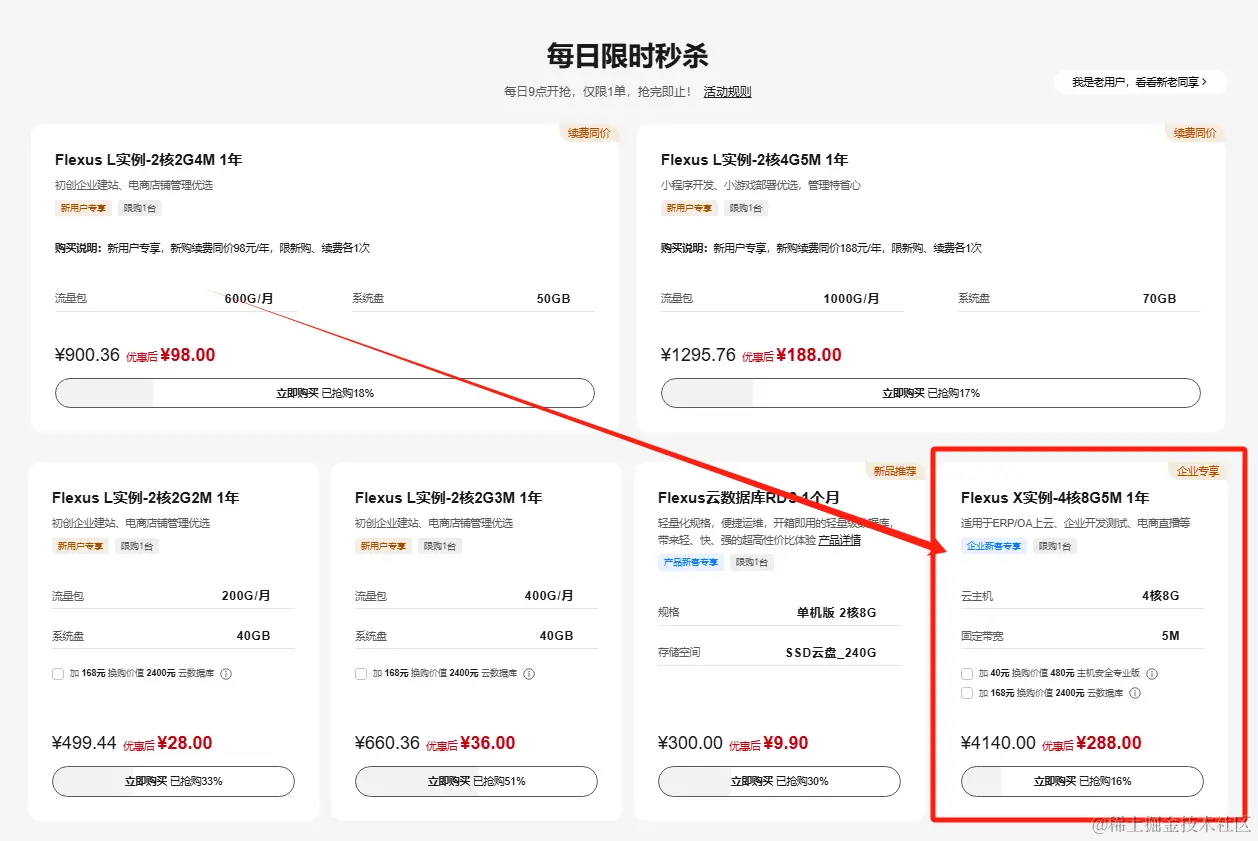Open 我是老用户,看看新老同享 link
Image resolution: width=1258 pixels, height=841 pixels.
pyautogui.click(x=1140, y=82)
